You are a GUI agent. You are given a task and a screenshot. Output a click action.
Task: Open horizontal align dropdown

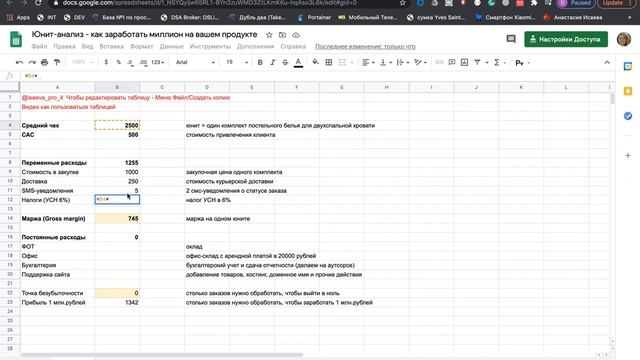[368, 62]
